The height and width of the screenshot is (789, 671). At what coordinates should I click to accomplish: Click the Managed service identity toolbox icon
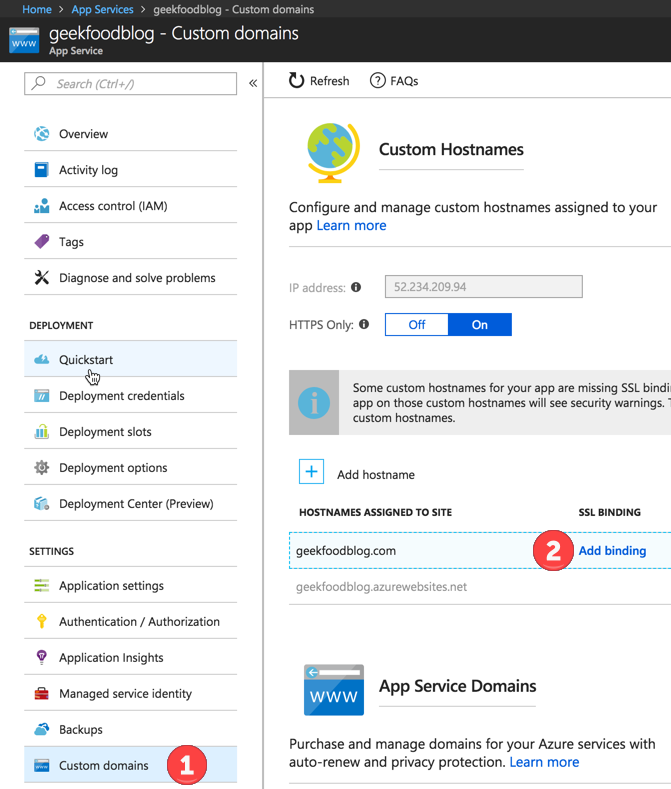click(41, 693)
